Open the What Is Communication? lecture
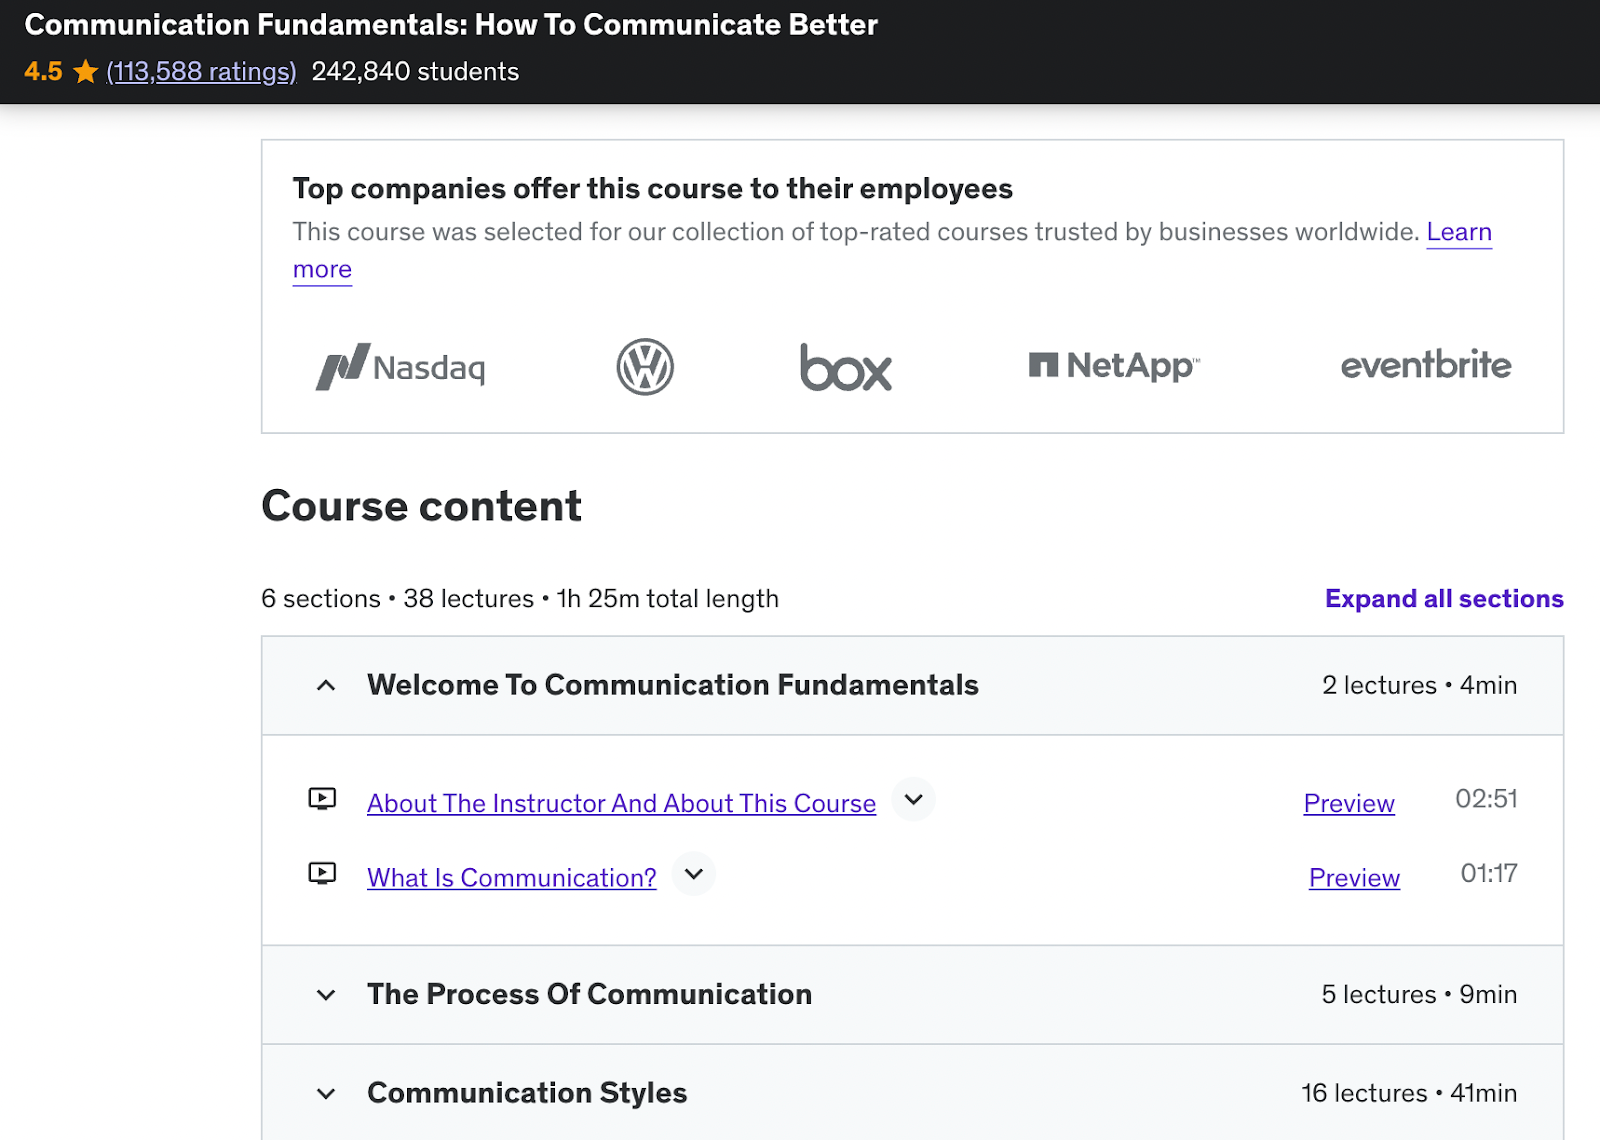Screen dimensions: 1600x1140 click(511, 877)
